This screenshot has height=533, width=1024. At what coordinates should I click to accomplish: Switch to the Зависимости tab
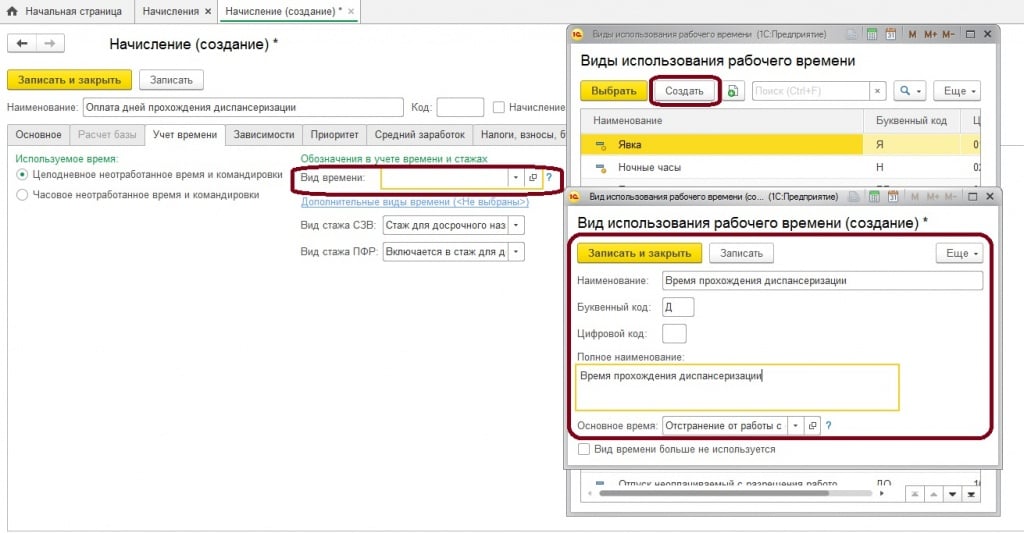[264, 134]
